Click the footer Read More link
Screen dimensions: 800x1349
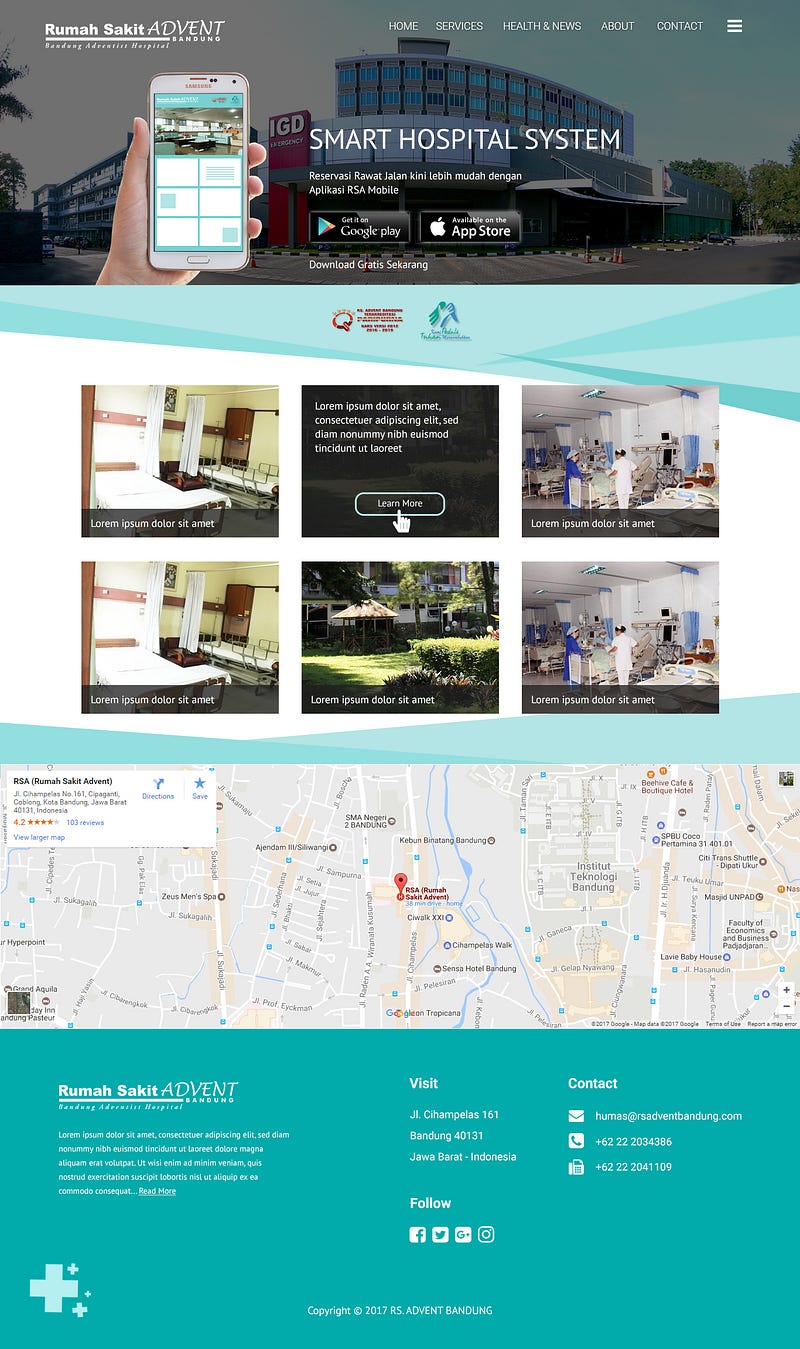[x=157, y=1191]
